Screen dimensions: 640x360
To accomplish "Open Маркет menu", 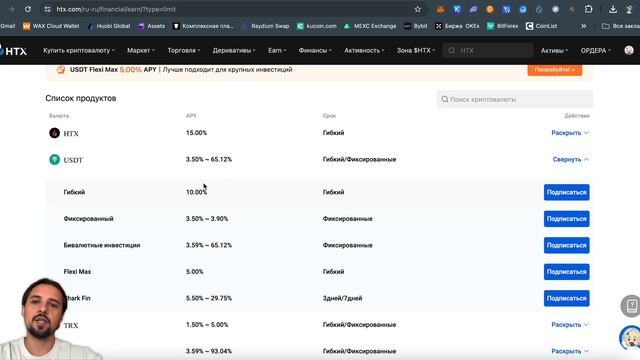I will coord(141,51).
